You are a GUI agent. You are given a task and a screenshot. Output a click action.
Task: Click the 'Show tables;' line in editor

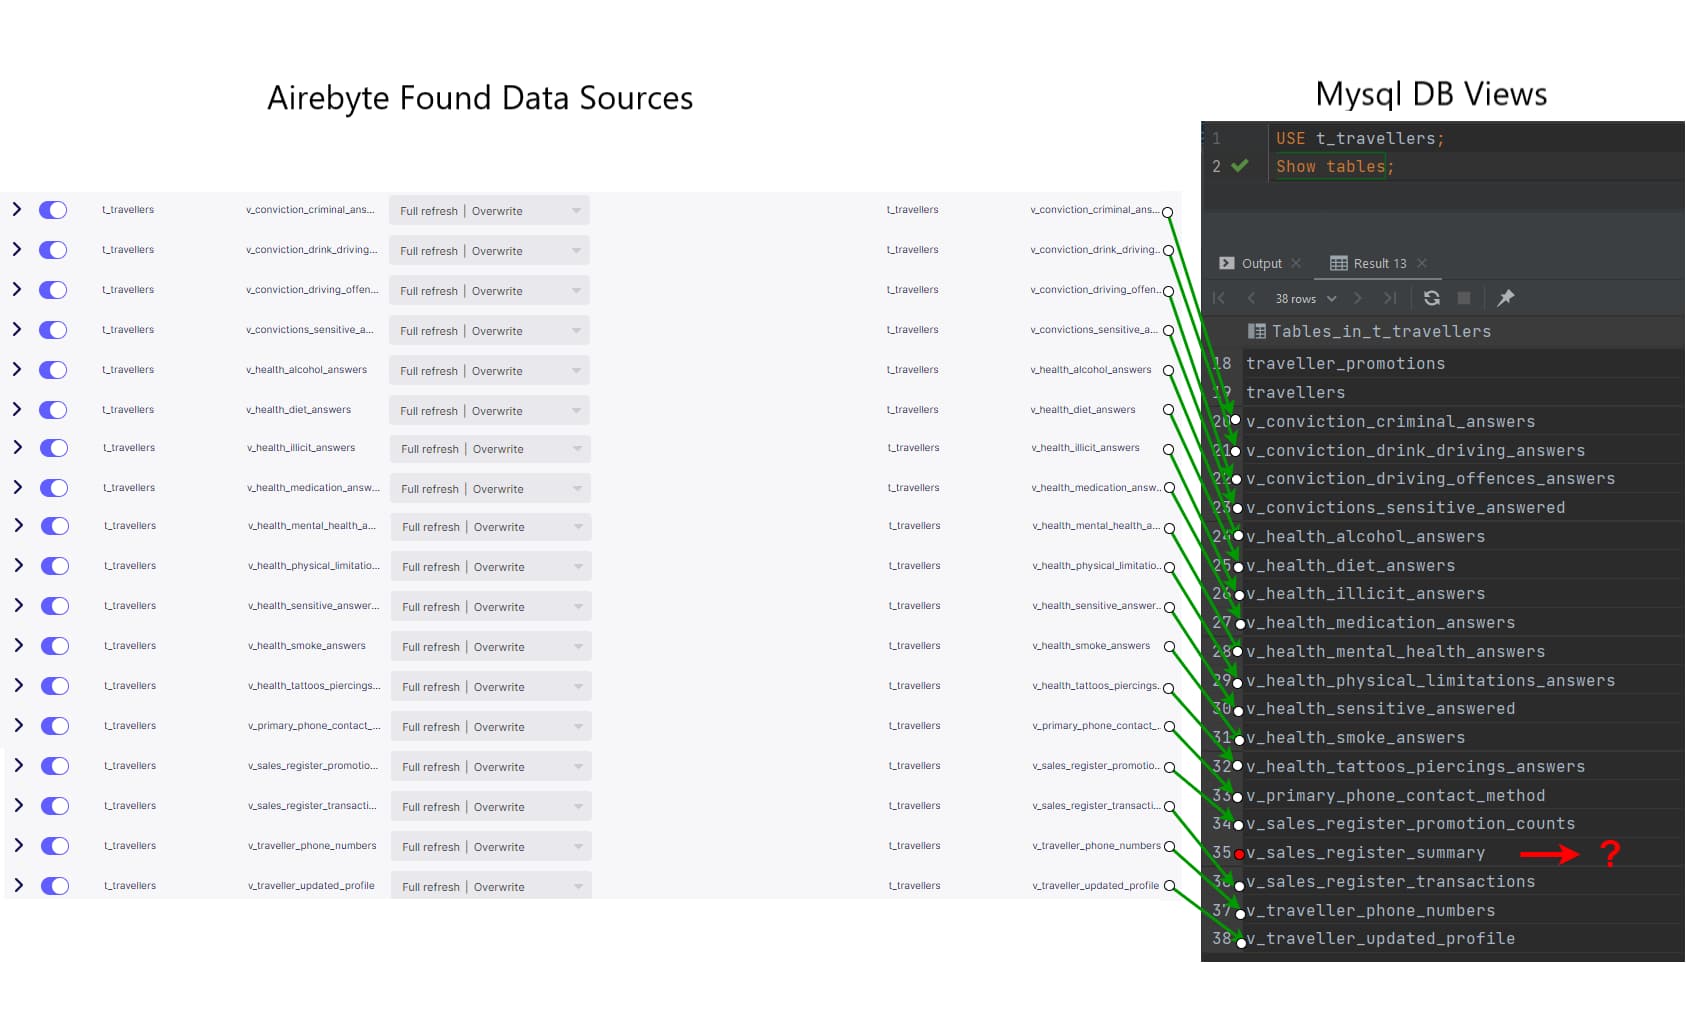[x=1334, y=166]
